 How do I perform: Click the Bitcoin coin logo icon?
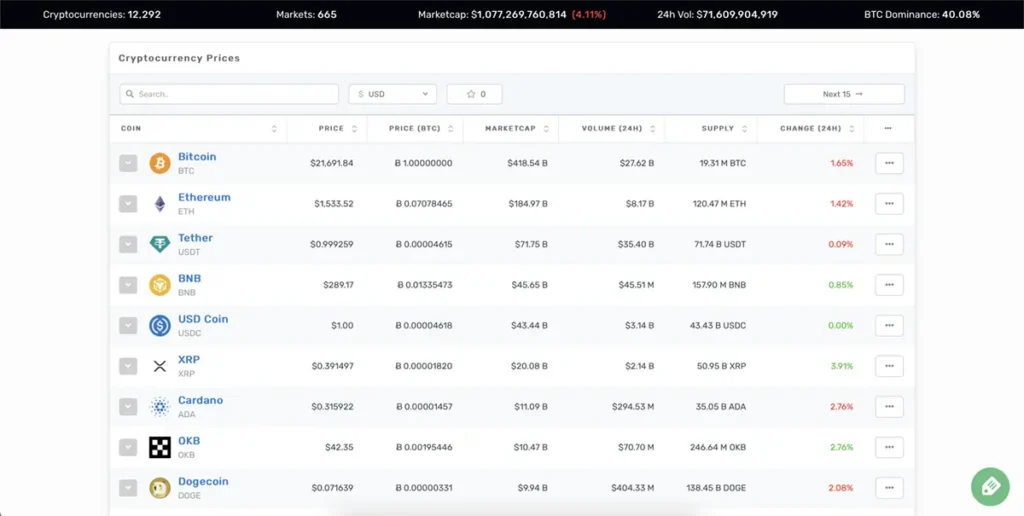(160, 163)
